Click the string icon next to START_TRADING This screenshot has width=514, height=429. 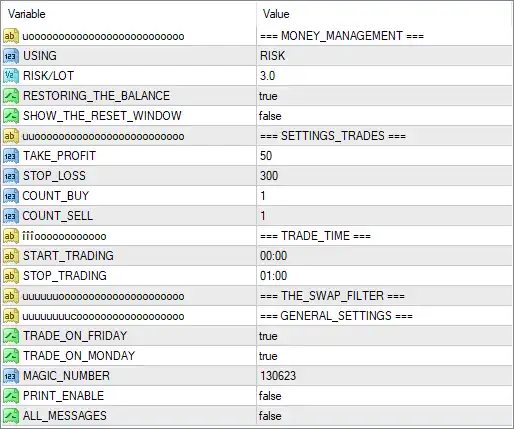[x=11, y=256]
